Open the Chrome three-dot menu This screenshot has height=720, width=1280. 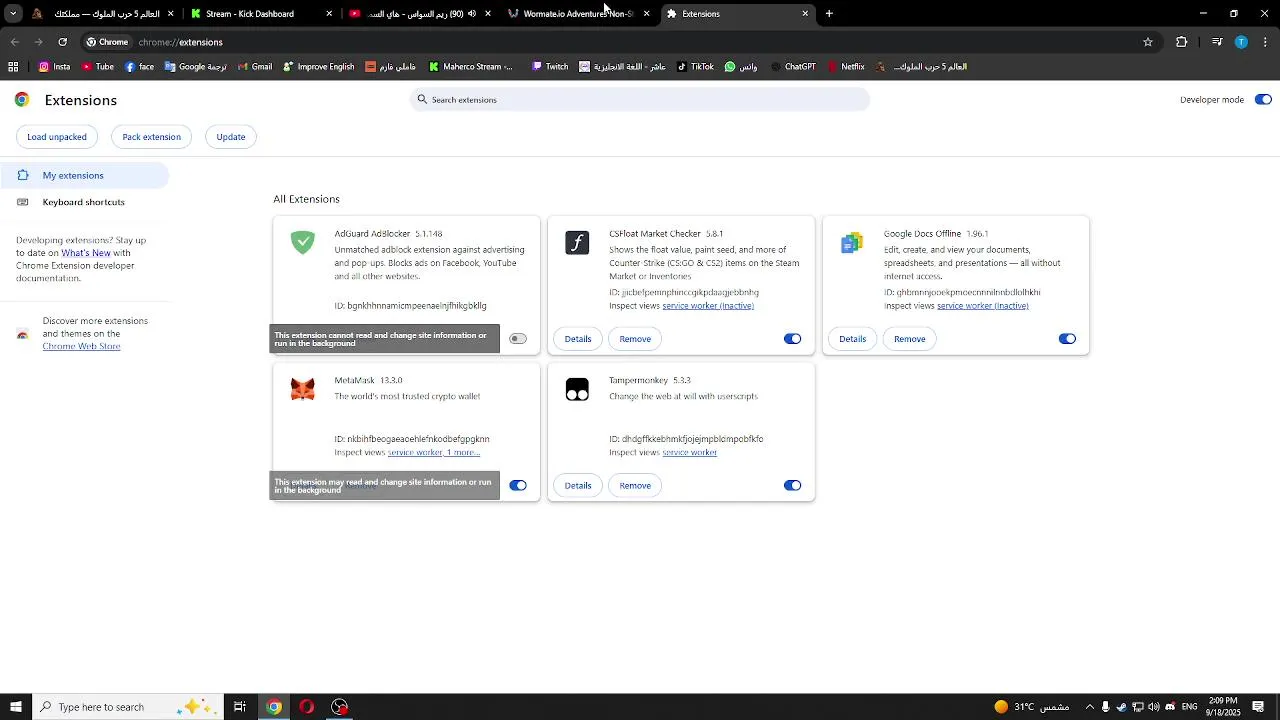pyautogui.click(x=1266, y=42)
